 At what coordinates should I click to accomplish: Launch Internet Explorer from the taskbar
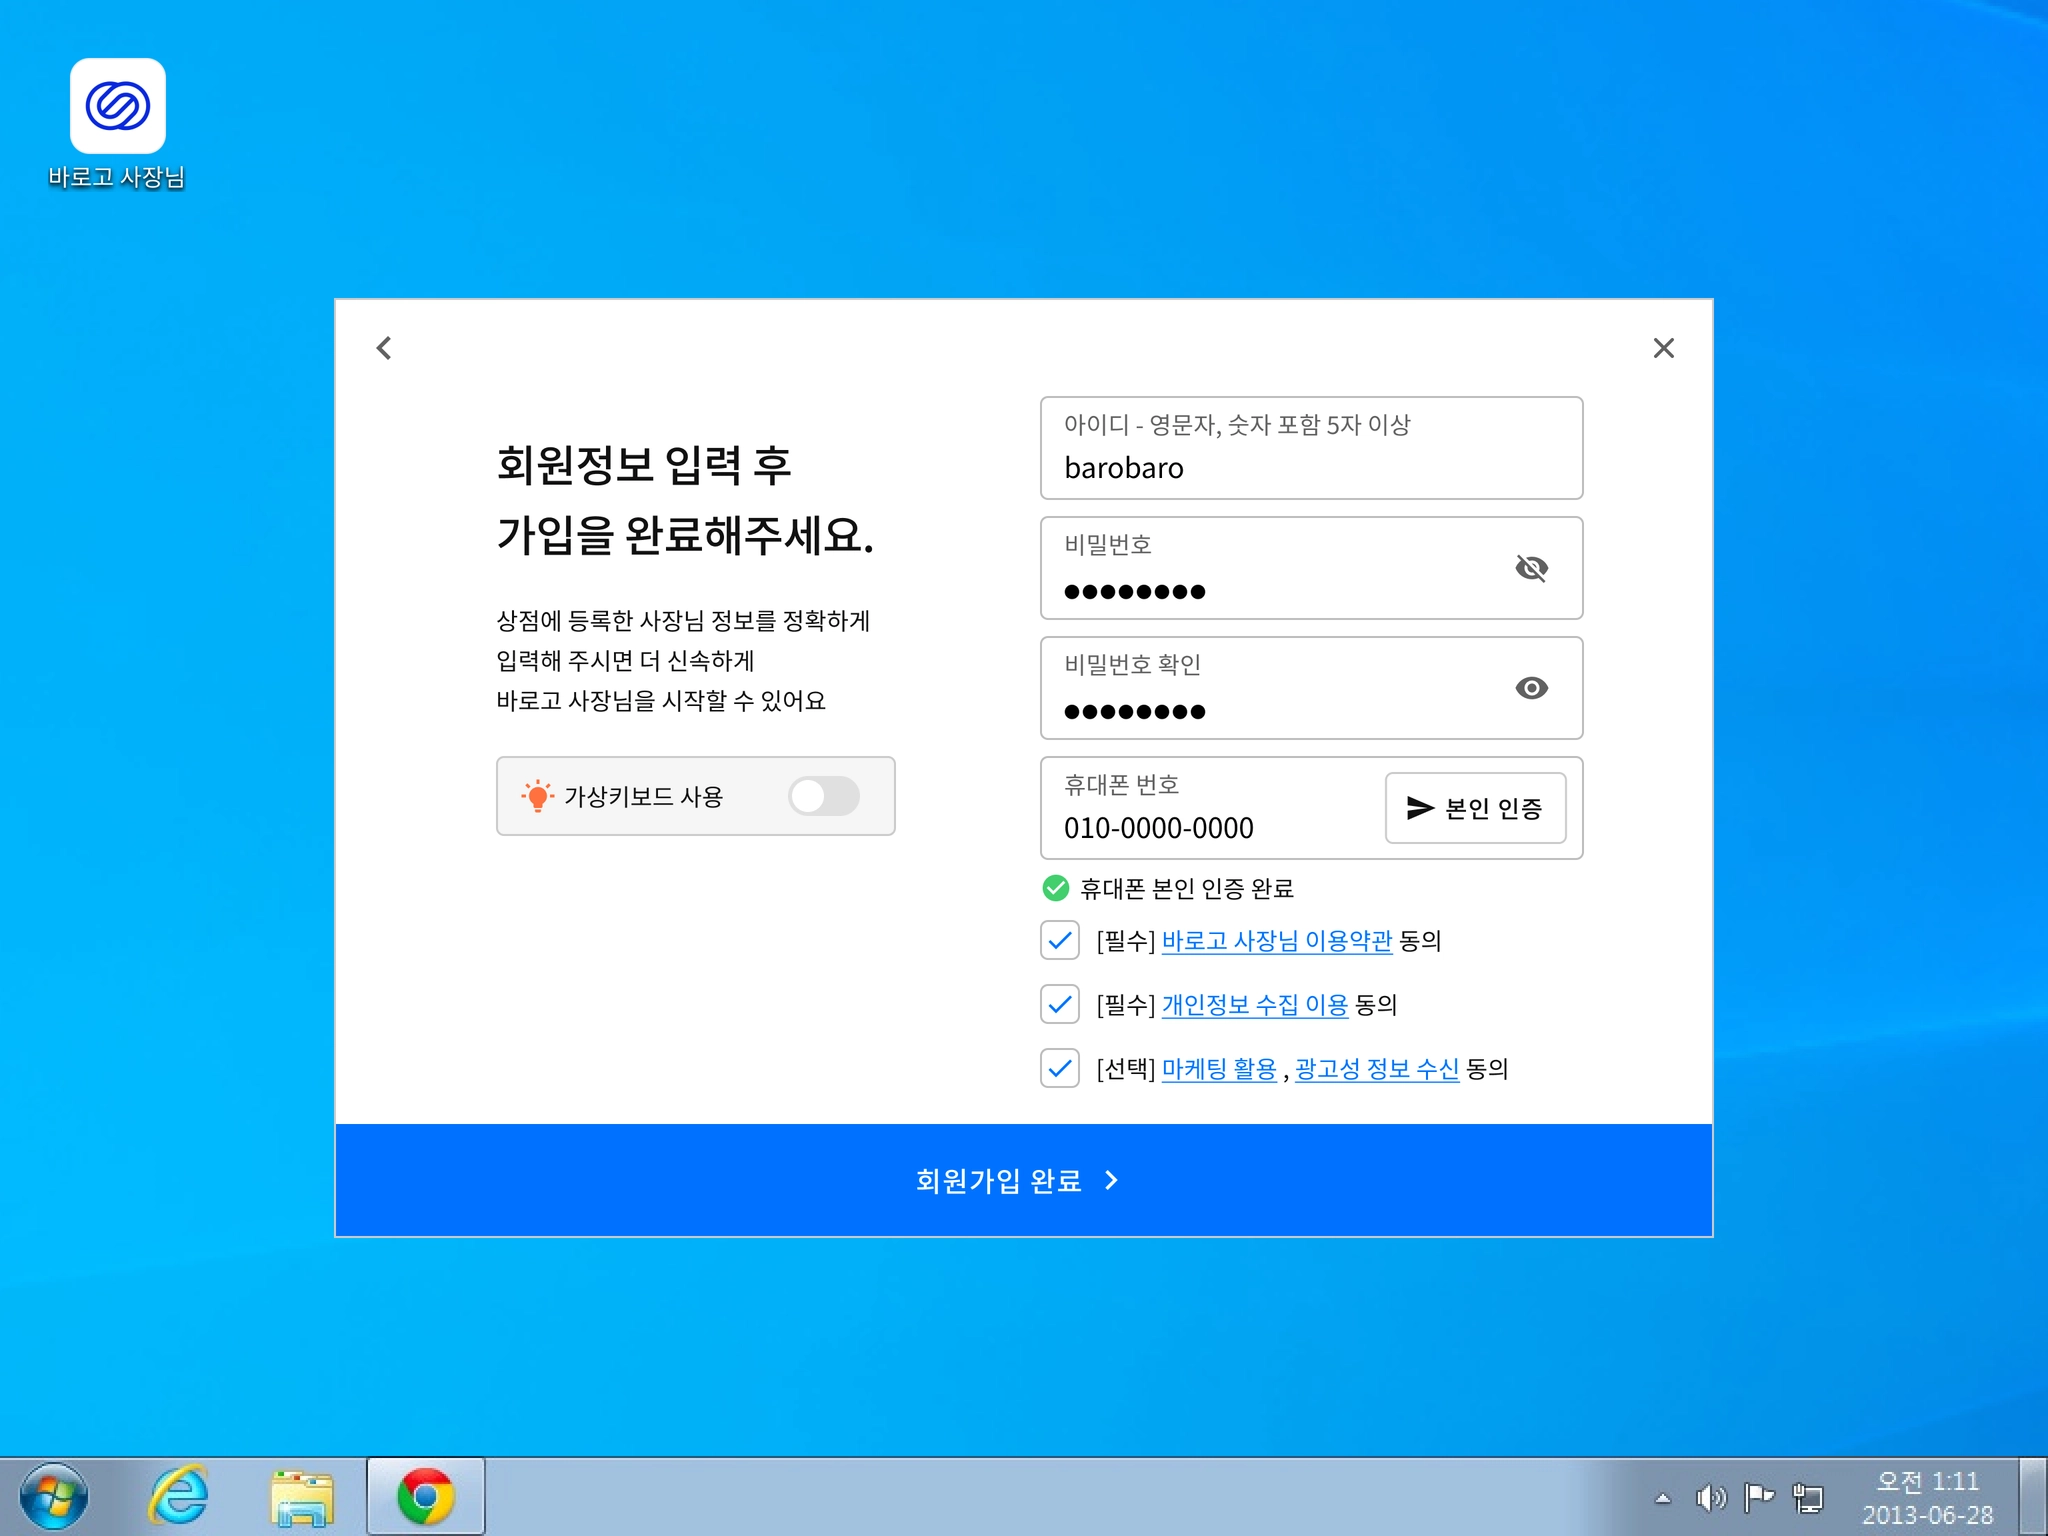coord(178,1496)
